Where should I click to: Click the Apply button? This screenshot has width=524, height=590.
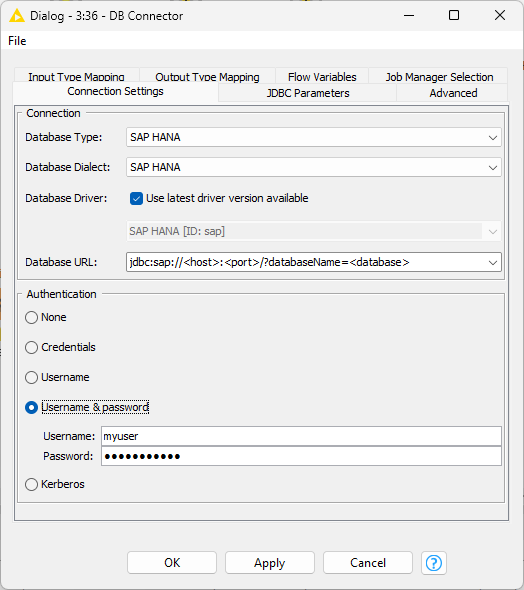270,563
